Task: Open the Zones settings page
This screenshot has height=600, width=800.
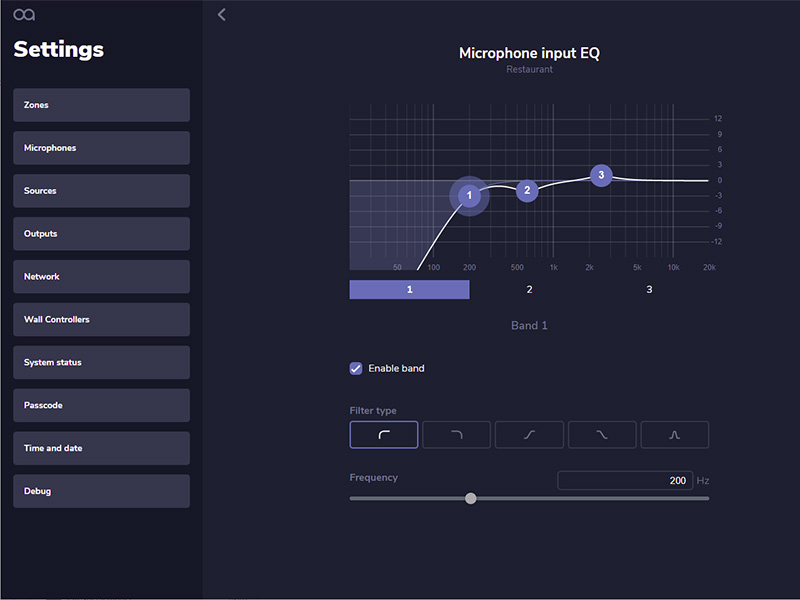Action: (101, 105)
